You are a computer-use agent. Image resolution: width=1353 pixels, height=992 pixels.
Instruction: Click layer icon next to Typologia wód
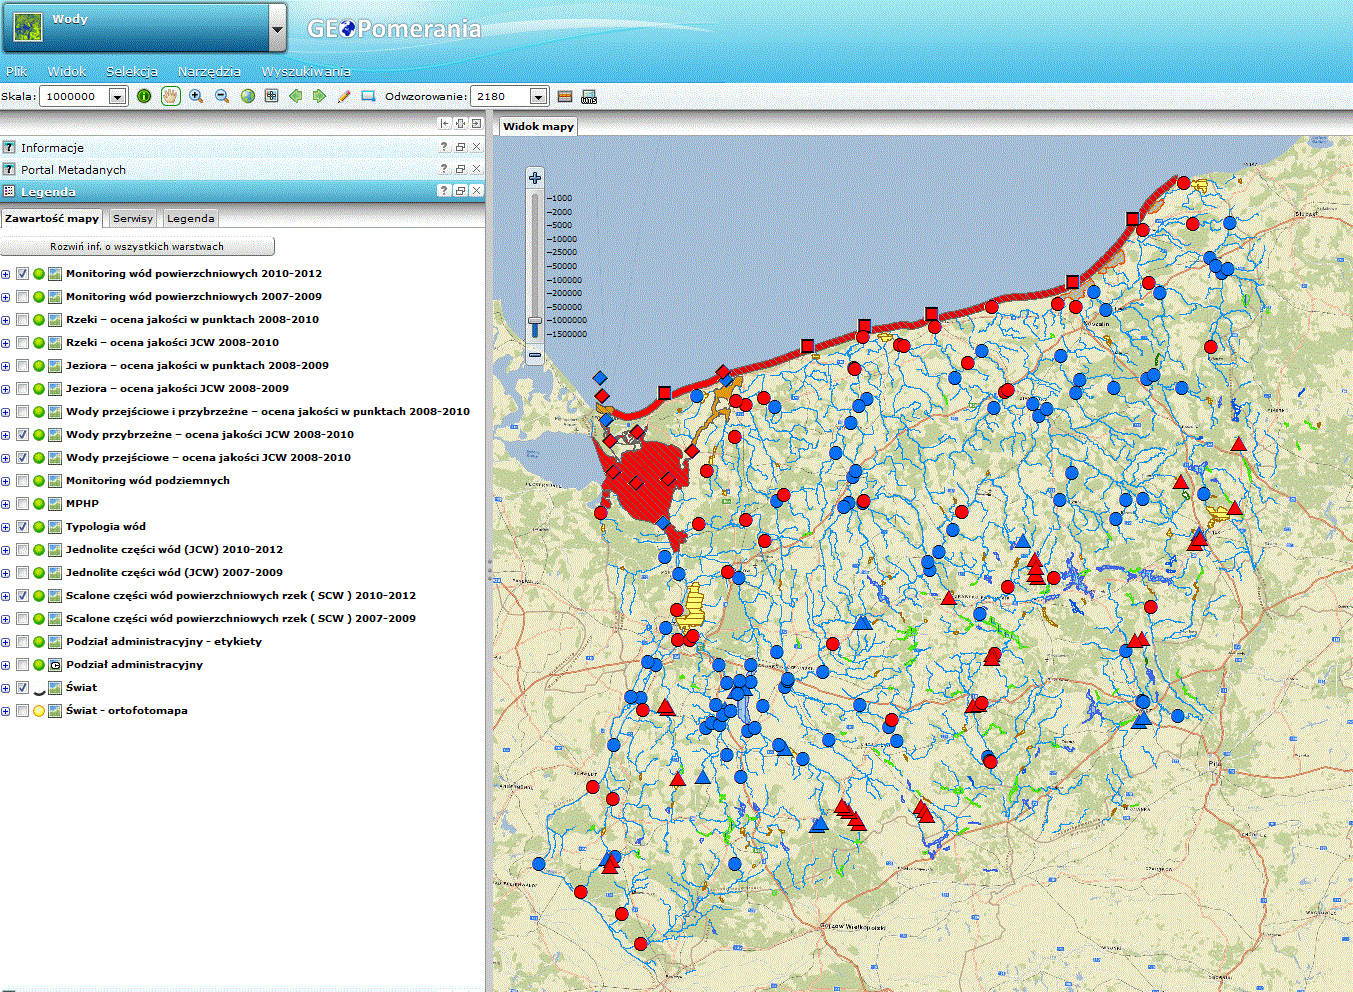click(55, 527)
